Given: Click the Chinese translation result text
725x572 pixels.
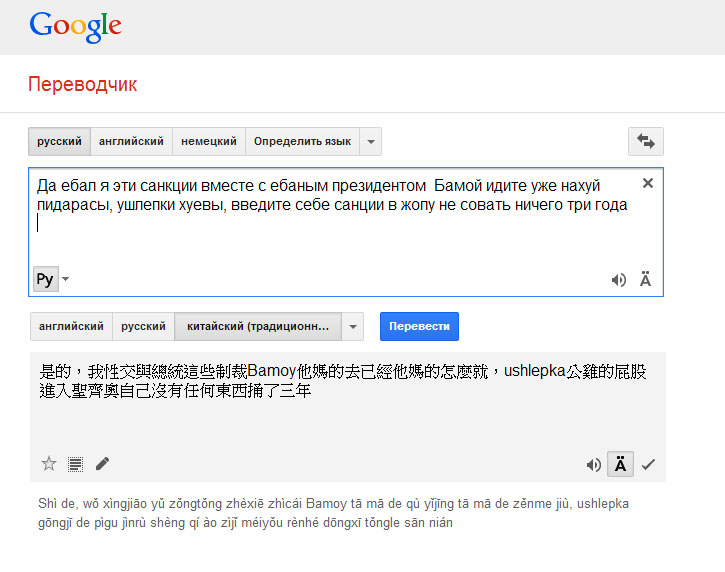Looking at the screenshot, I should click(343, 381).
